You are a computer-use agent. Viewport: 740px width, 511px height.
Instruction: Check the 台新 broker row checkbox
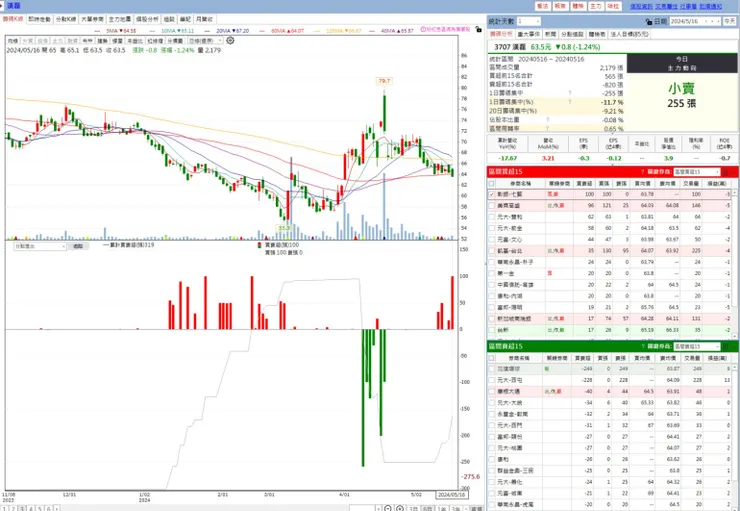(x=492, y=330)
